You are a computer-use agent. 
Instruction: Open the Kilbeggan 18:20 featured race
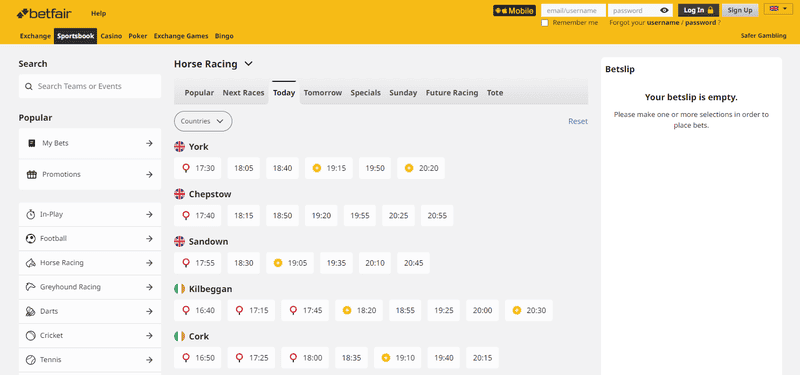click(359, 310)
